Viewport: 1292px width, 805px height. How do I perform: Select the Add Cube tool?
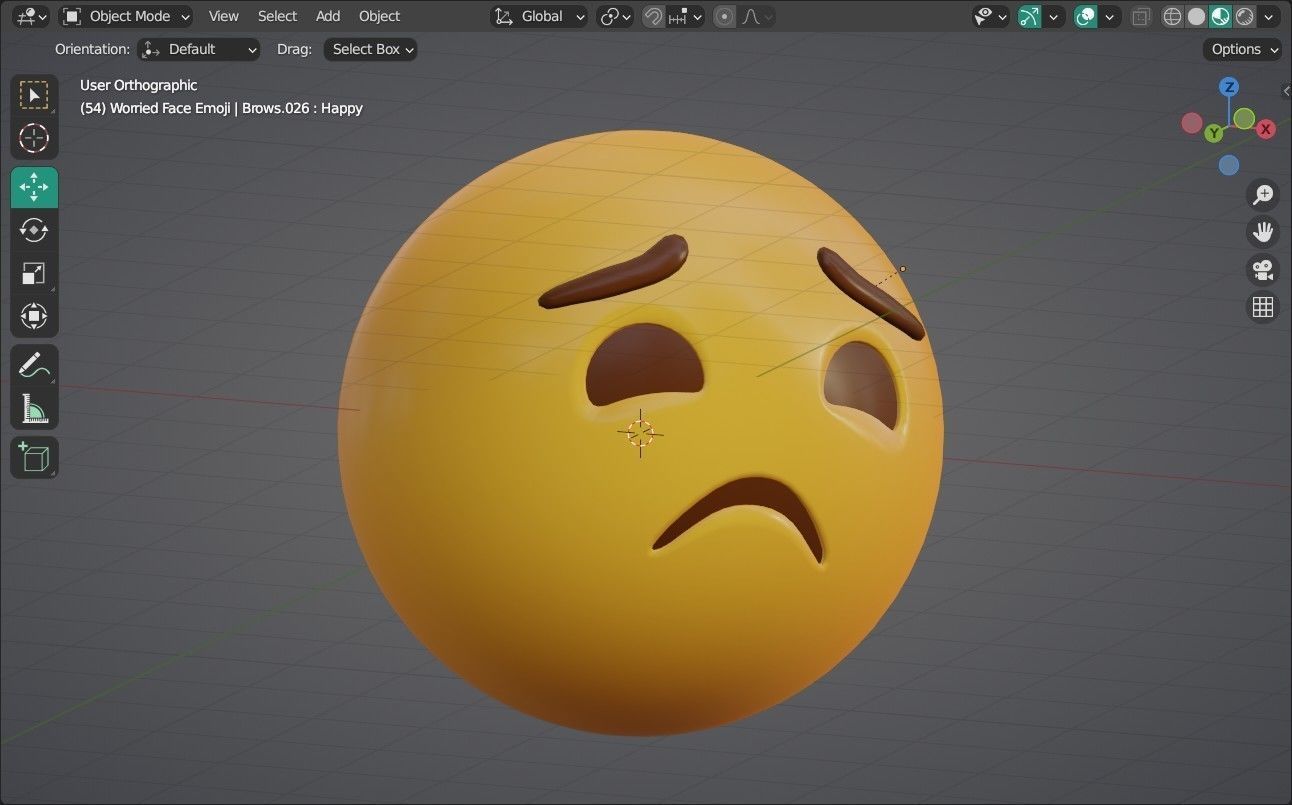(34, 457)
